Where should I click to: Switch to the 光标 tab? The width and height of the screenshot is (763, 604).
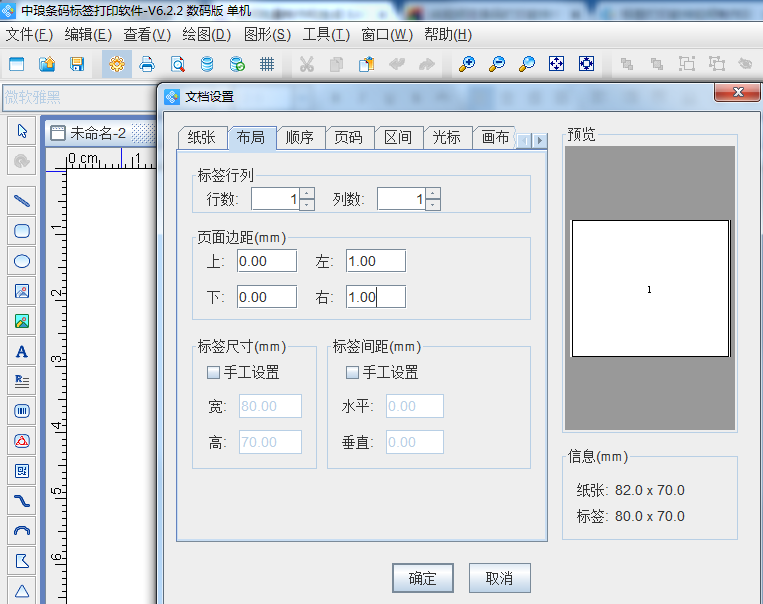447,138
